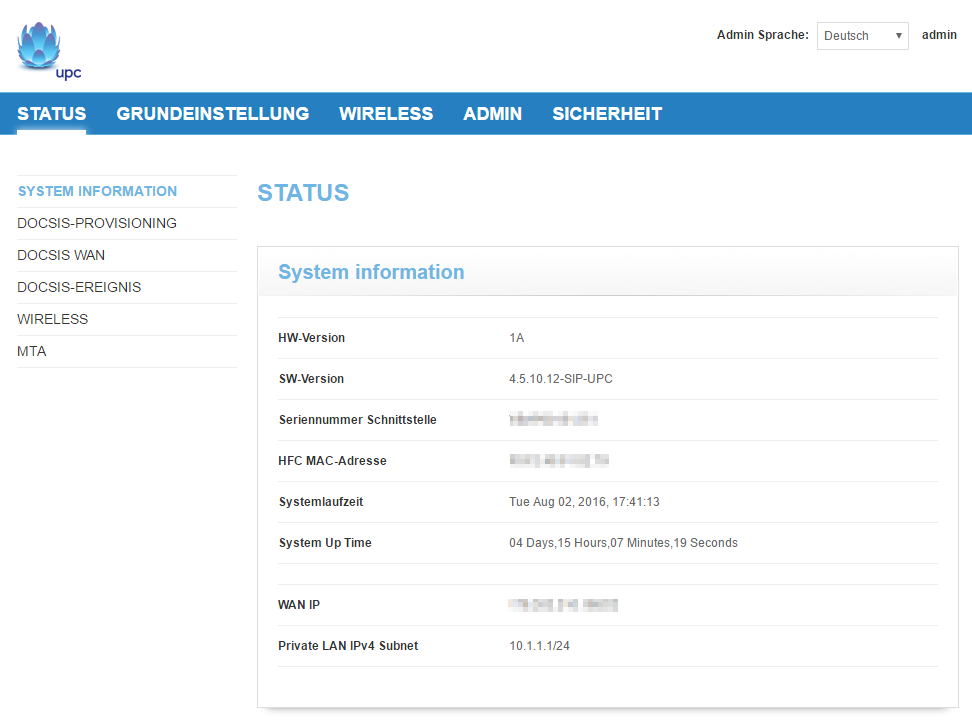The image size is (972, 725).
Task: Click the System Up Time value
Action: [x=623, y=543]
